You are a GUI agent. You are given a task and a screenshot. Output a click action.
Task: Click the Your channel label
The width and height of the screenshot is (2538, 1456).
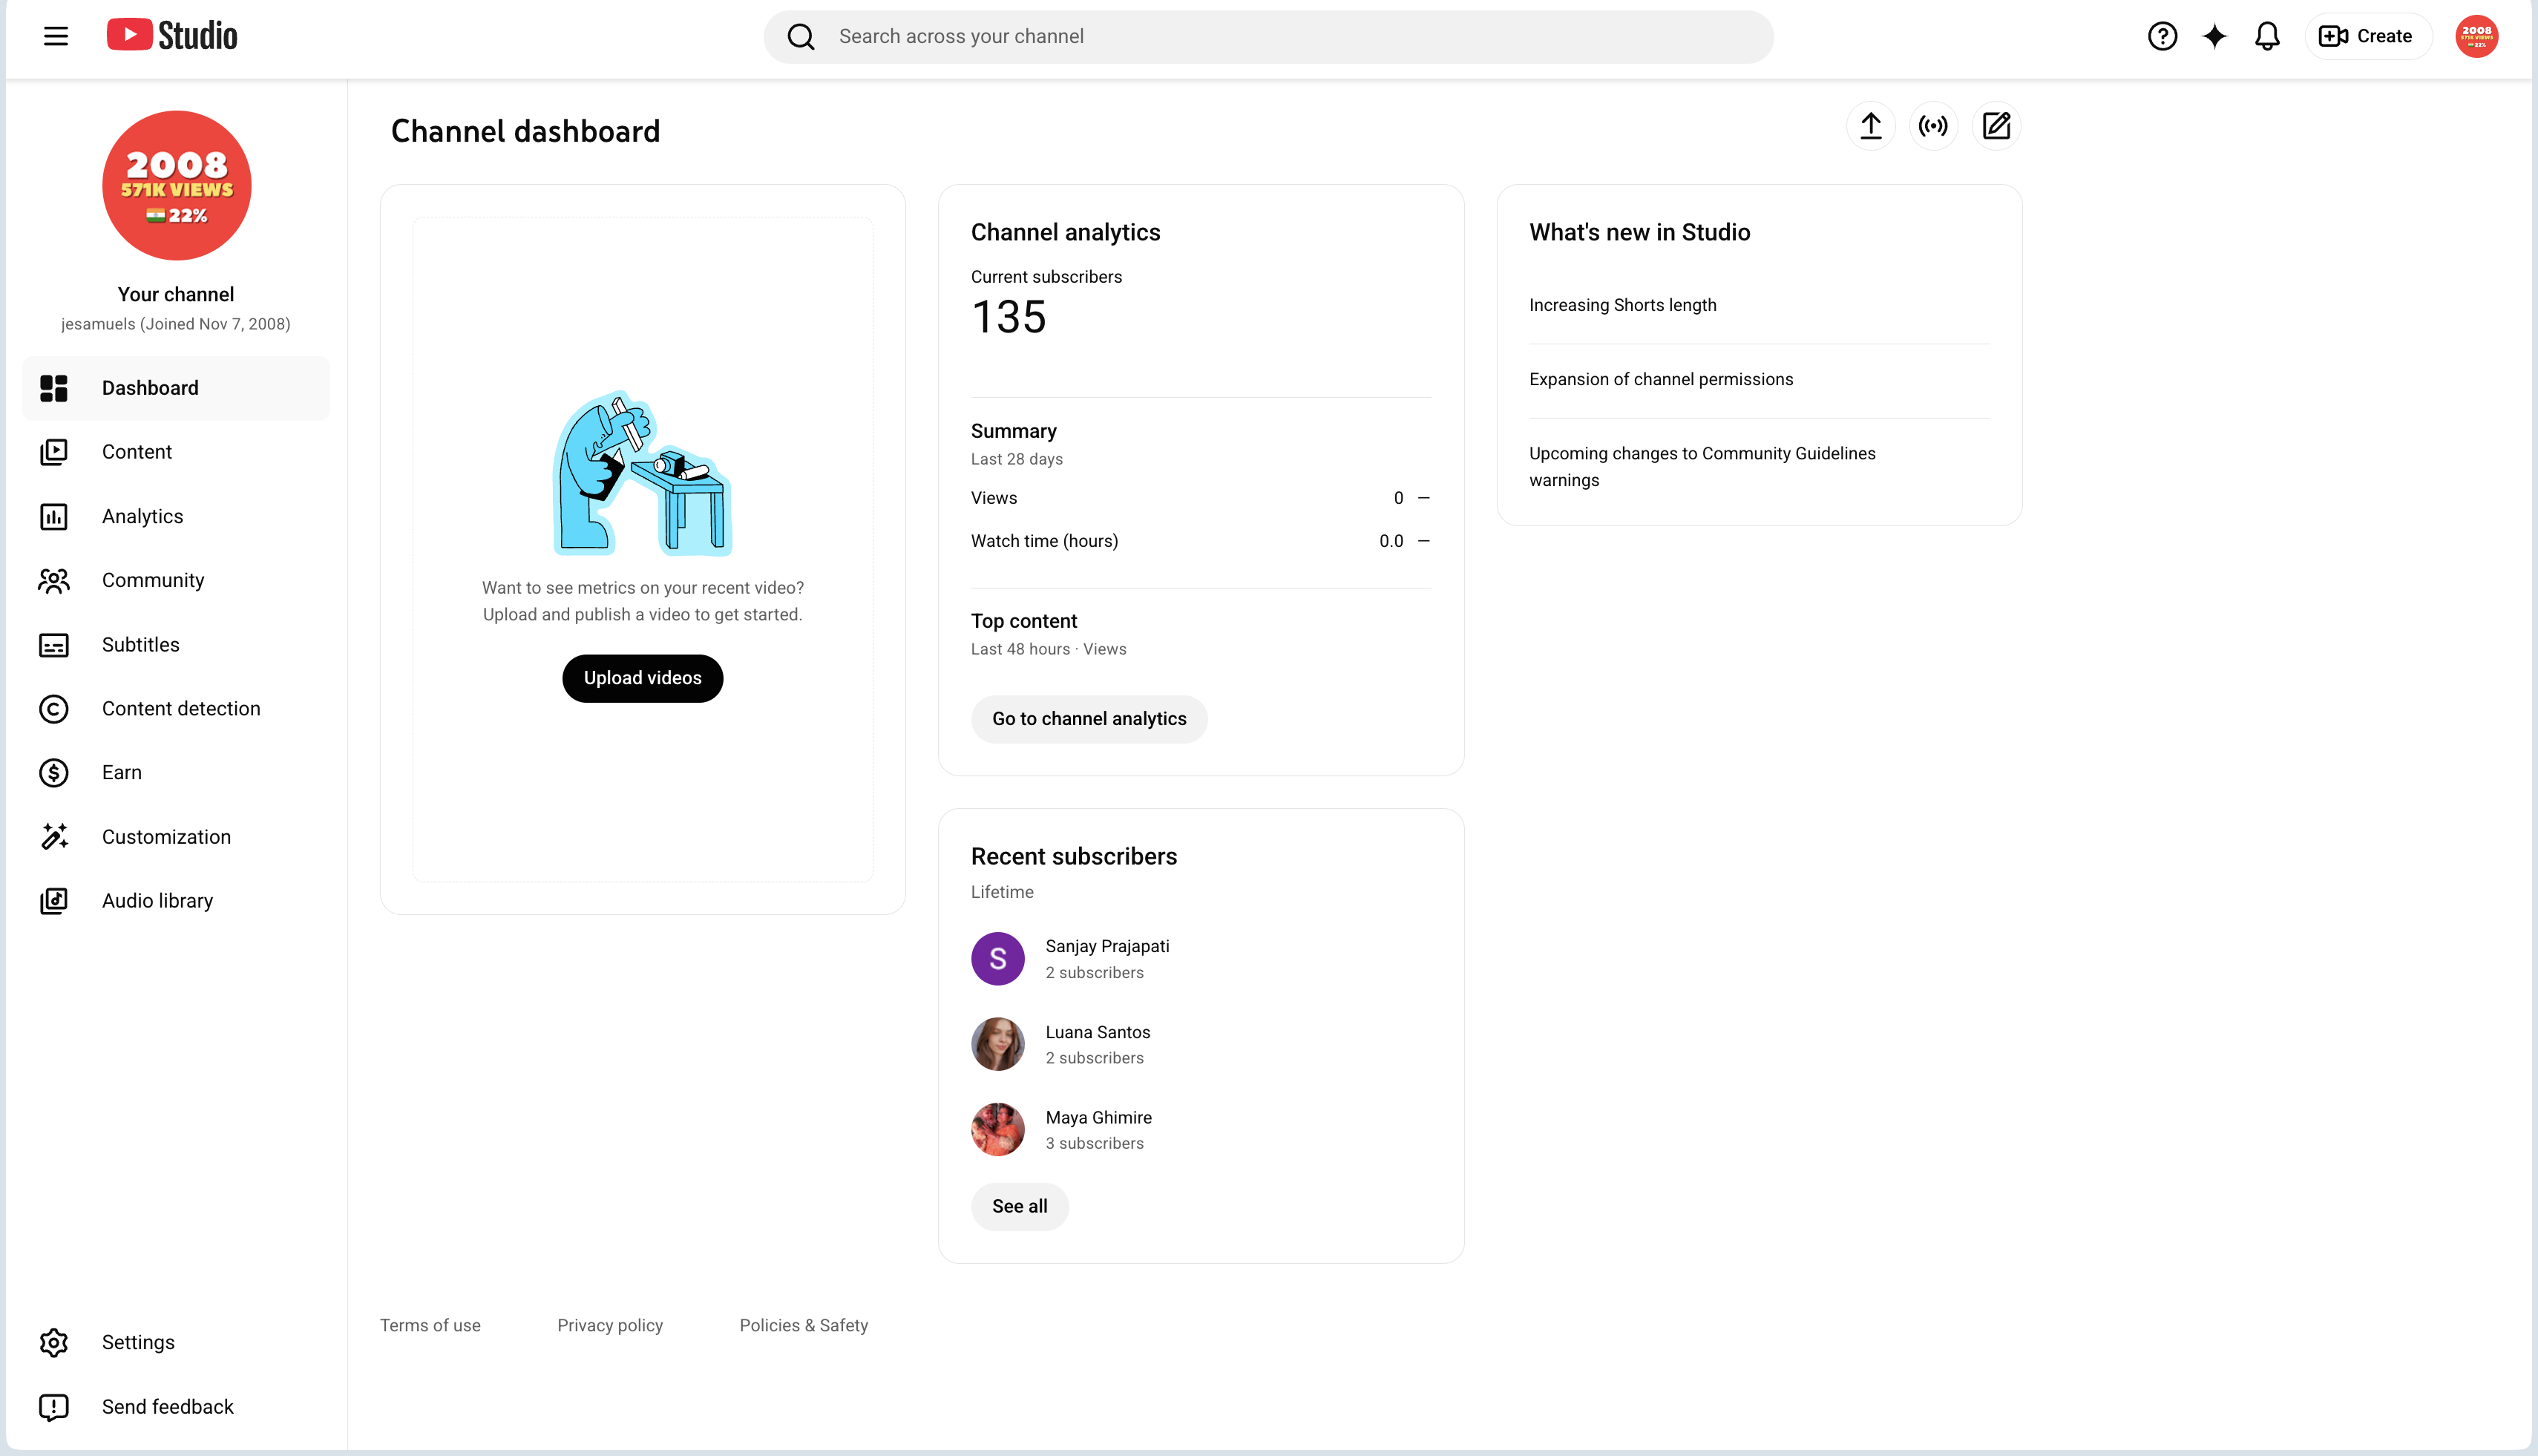click(x=176, y=294)
